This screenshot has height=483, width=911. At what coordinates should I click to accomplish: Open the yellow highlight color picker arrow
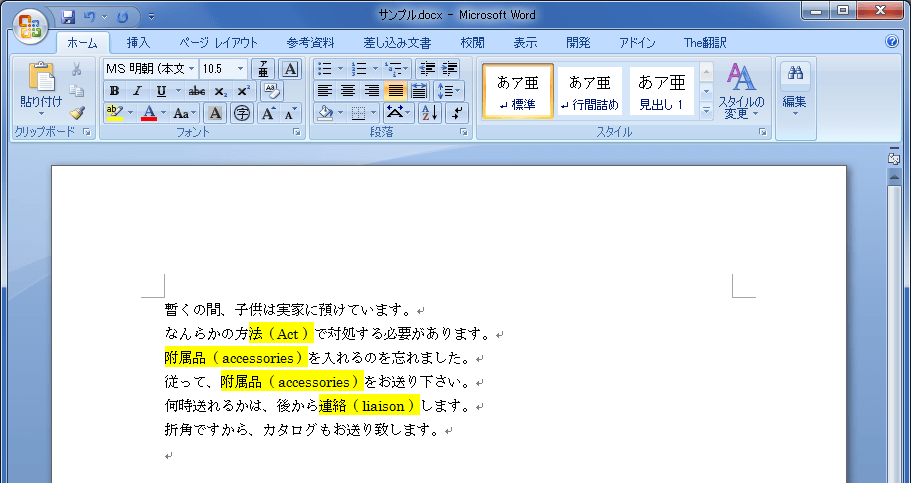coord(130,113)
